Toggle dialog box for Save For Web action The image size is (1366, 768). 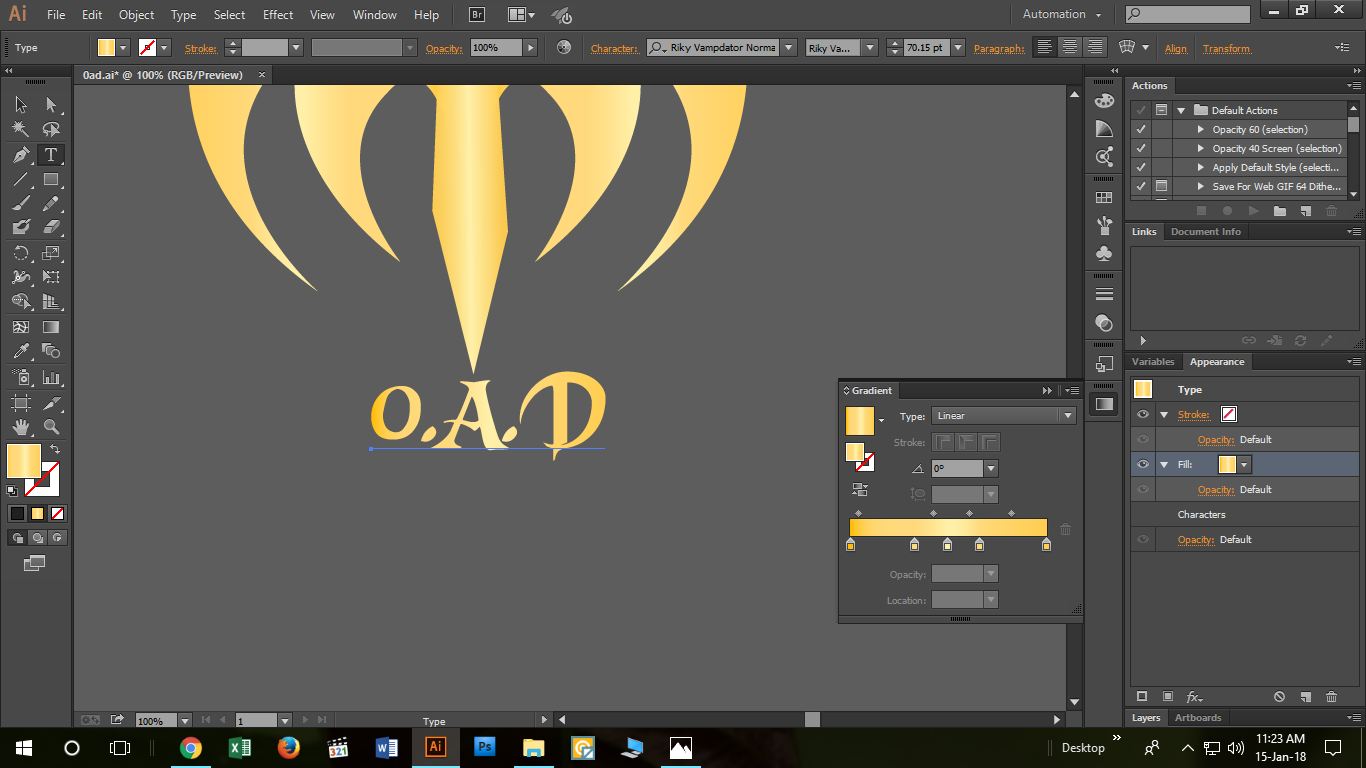[1161, 186]
